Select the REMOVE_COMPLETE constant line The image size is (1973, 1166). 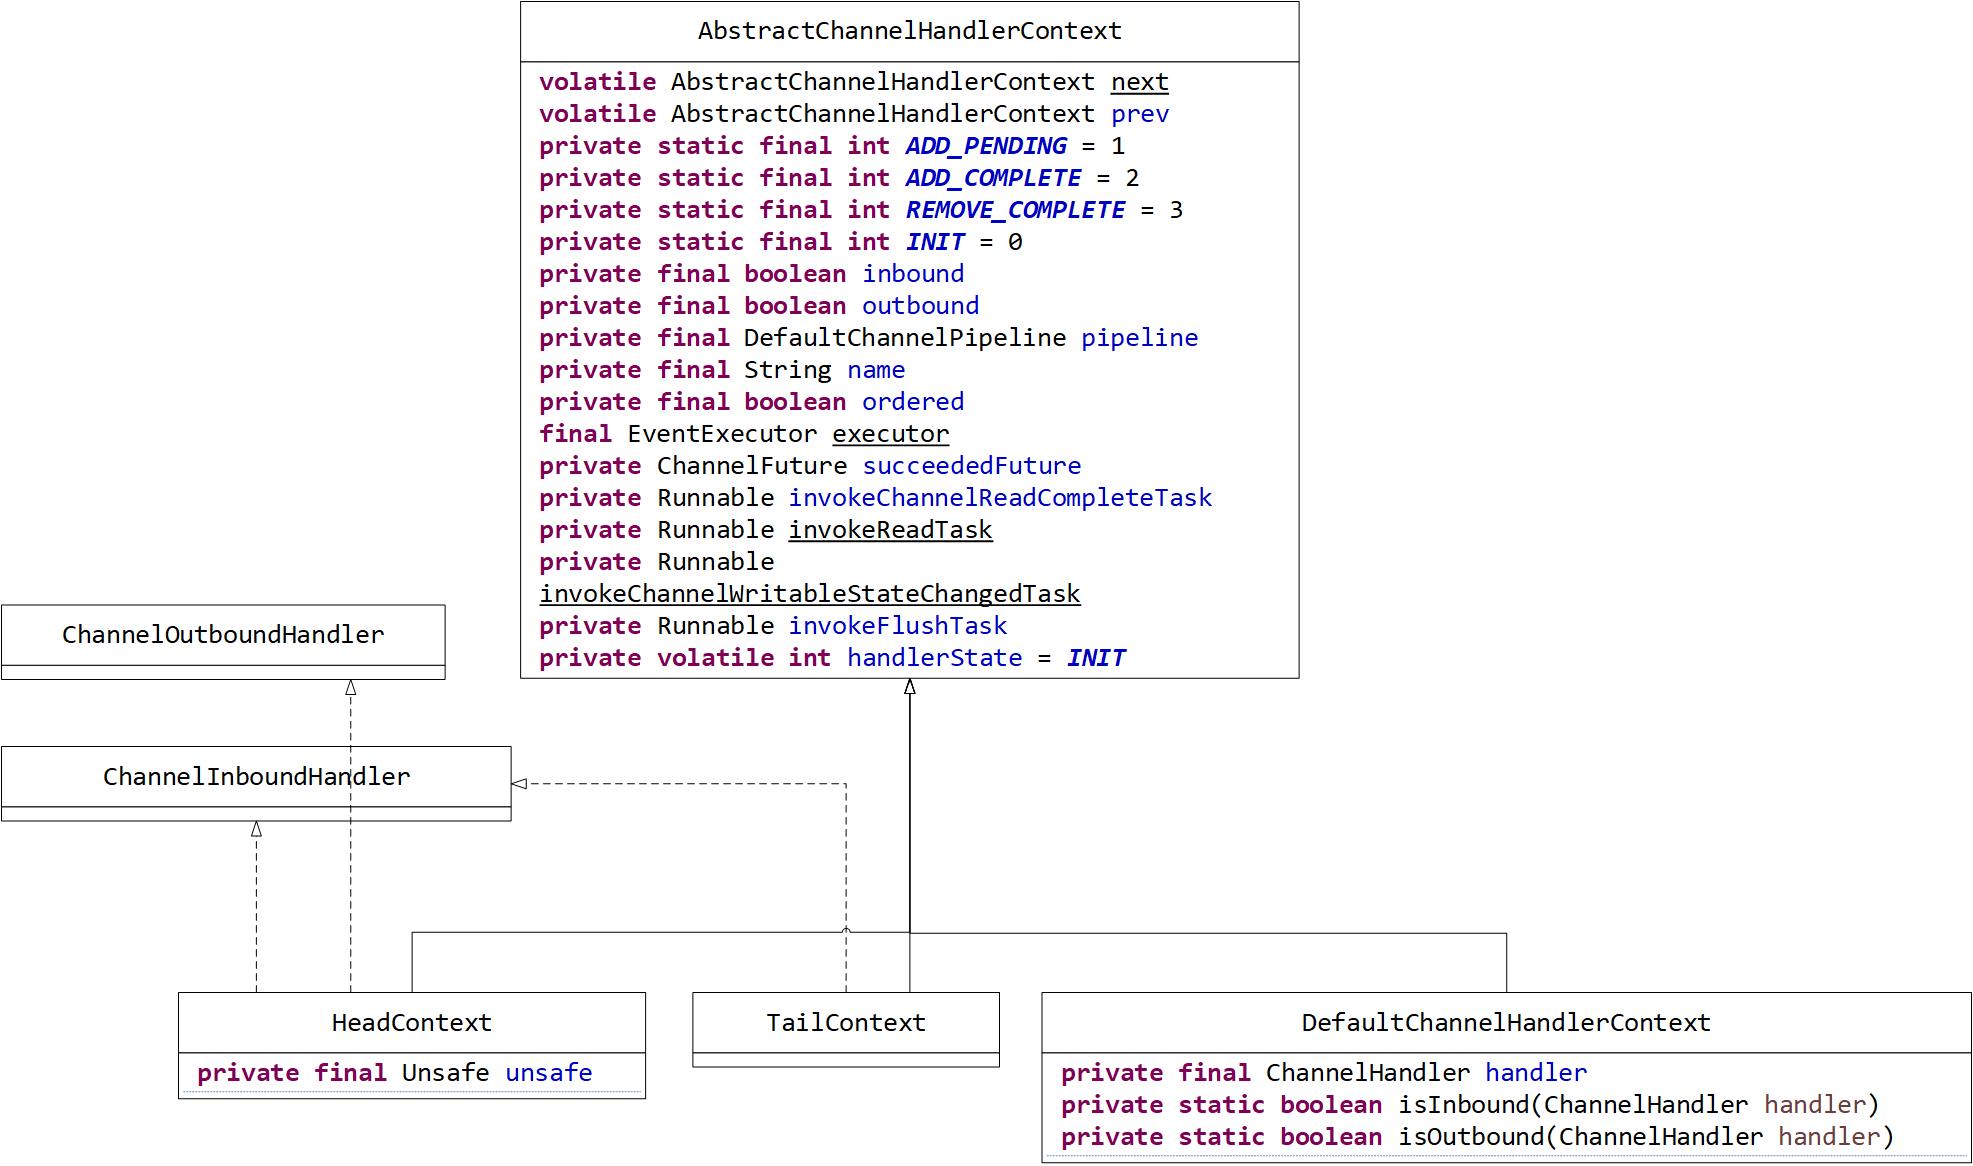click(1015, 210)
